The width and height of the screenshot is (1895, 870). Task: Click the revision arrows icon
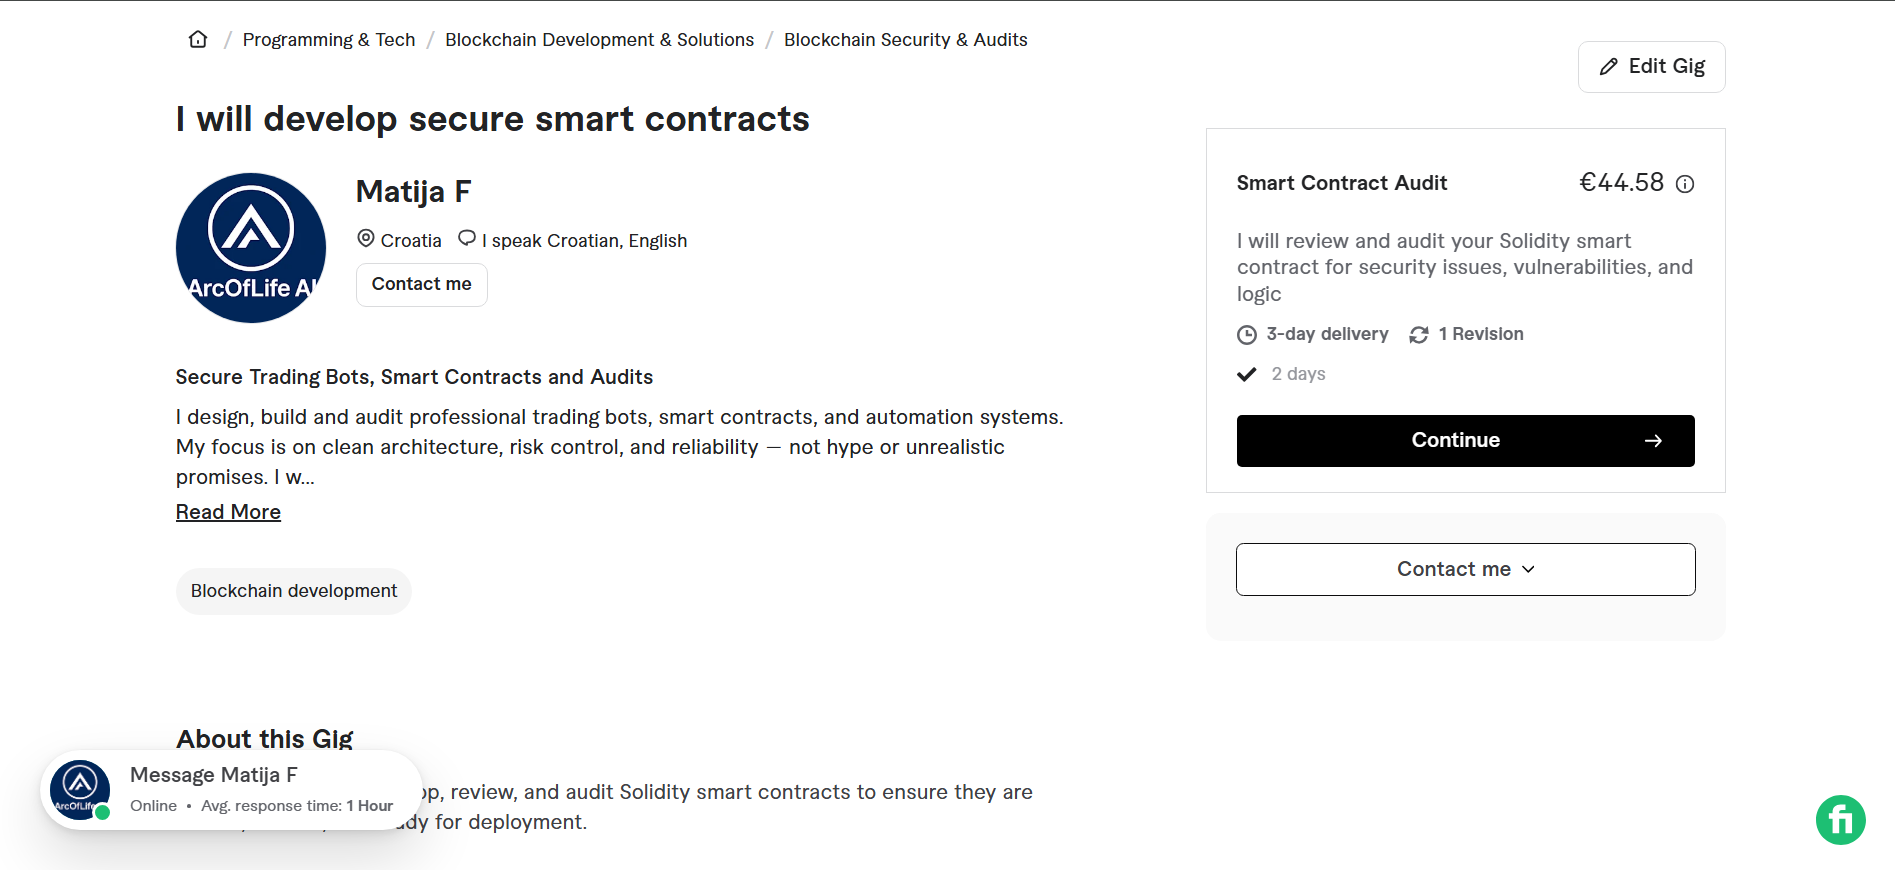coord(1418,334)
